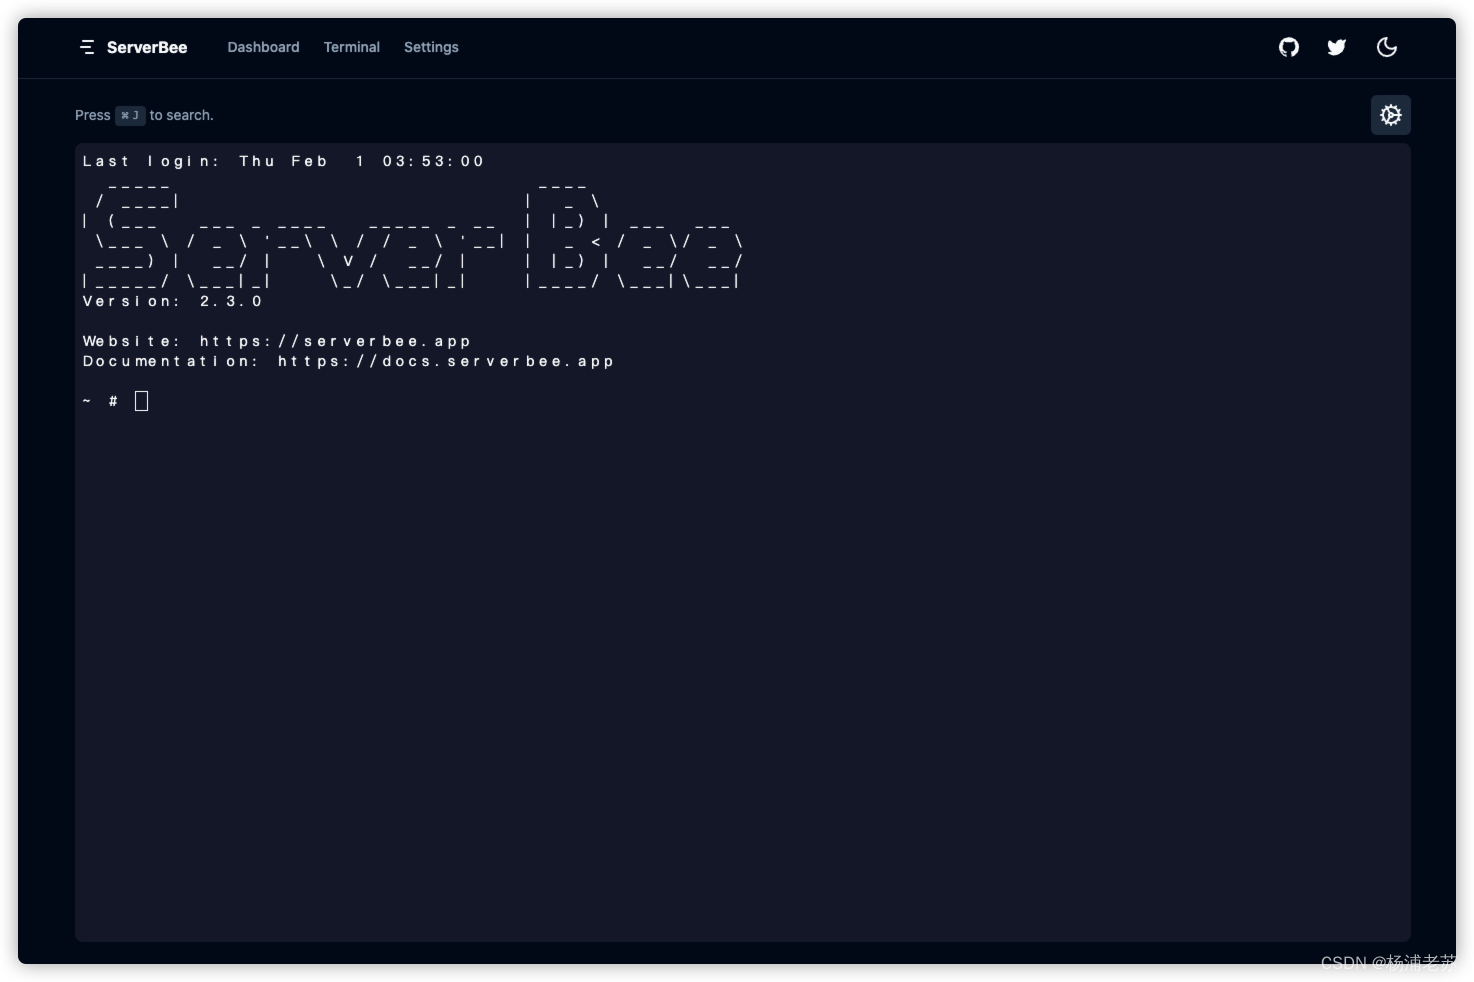The width and height of the screenshot is (1474, 982).
Task: Click the 'Last login: Thu Feb 1 03:53:00' line
Action: point(284,161)
